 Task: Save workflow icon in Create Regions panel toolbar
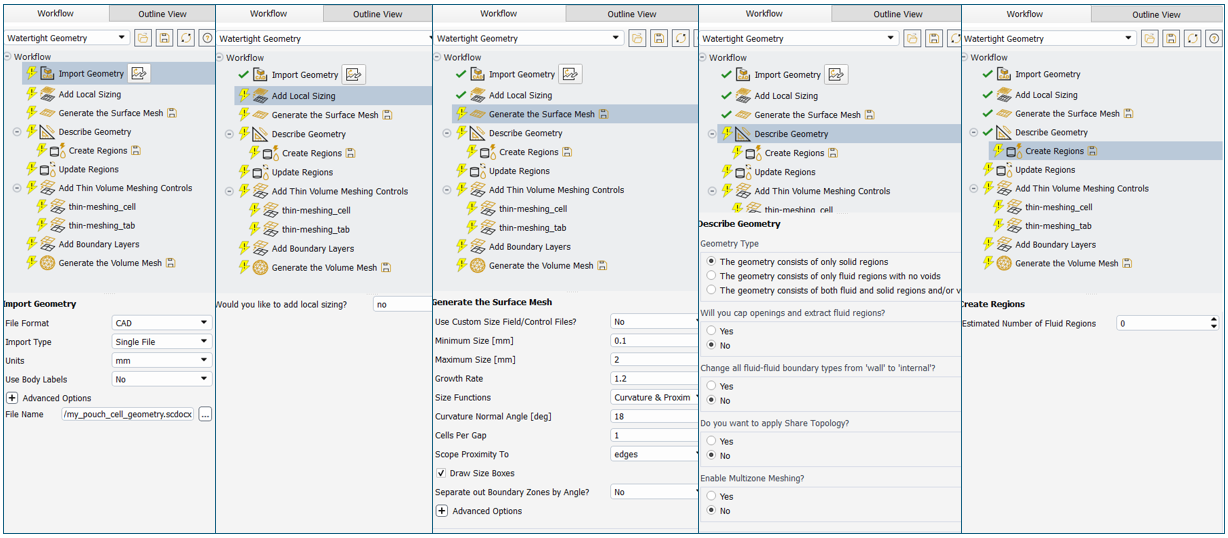[x=1173, y=38]
